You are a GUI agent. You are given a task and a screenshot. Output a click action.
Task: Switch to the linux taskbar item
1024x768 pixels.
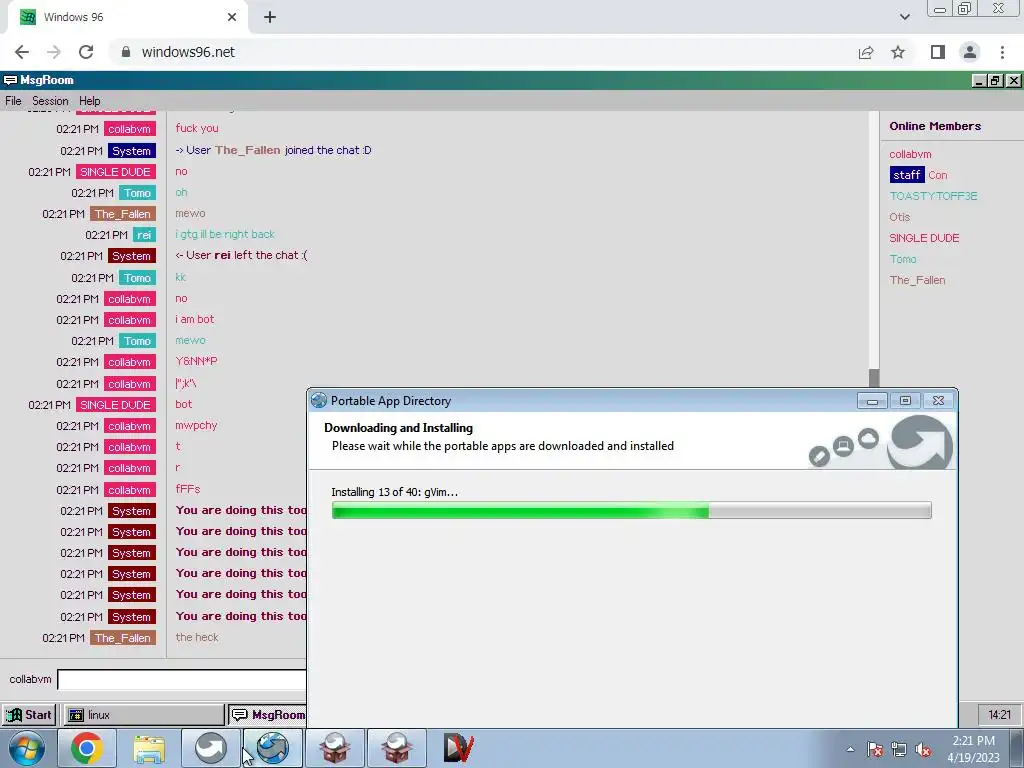click(x=143, y=715)
